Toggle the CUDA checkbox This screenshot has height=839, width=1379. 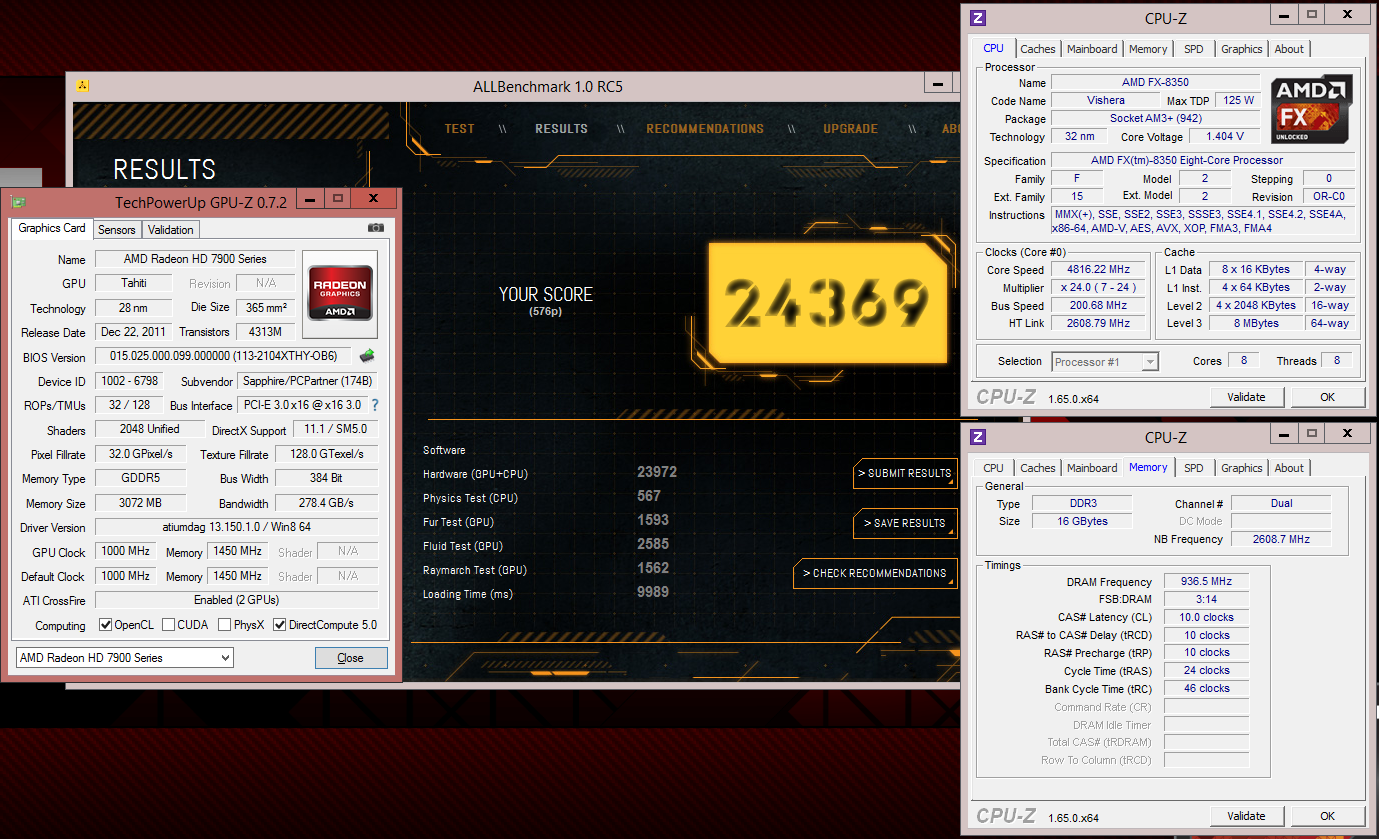point(167,625)
